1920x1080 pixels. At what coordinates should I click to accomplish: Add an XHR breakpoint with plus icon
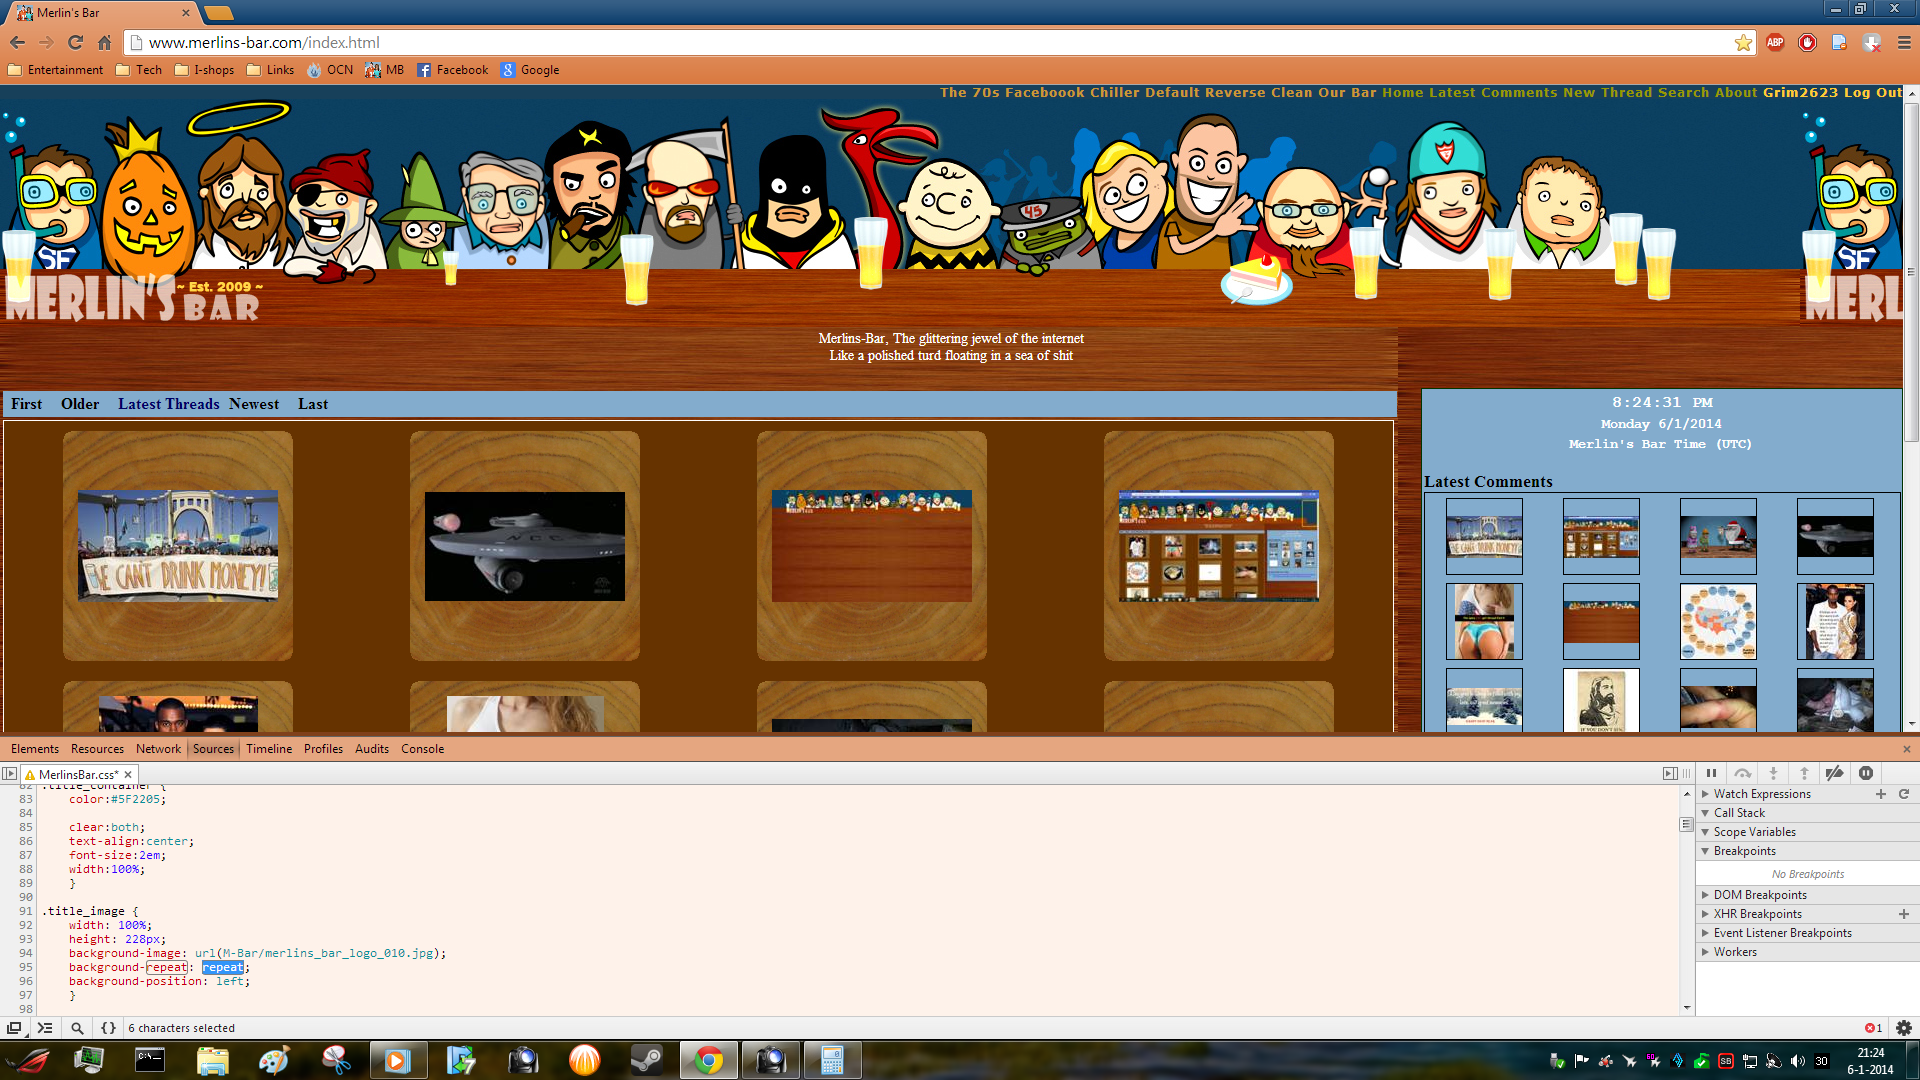coord(1904,914)
